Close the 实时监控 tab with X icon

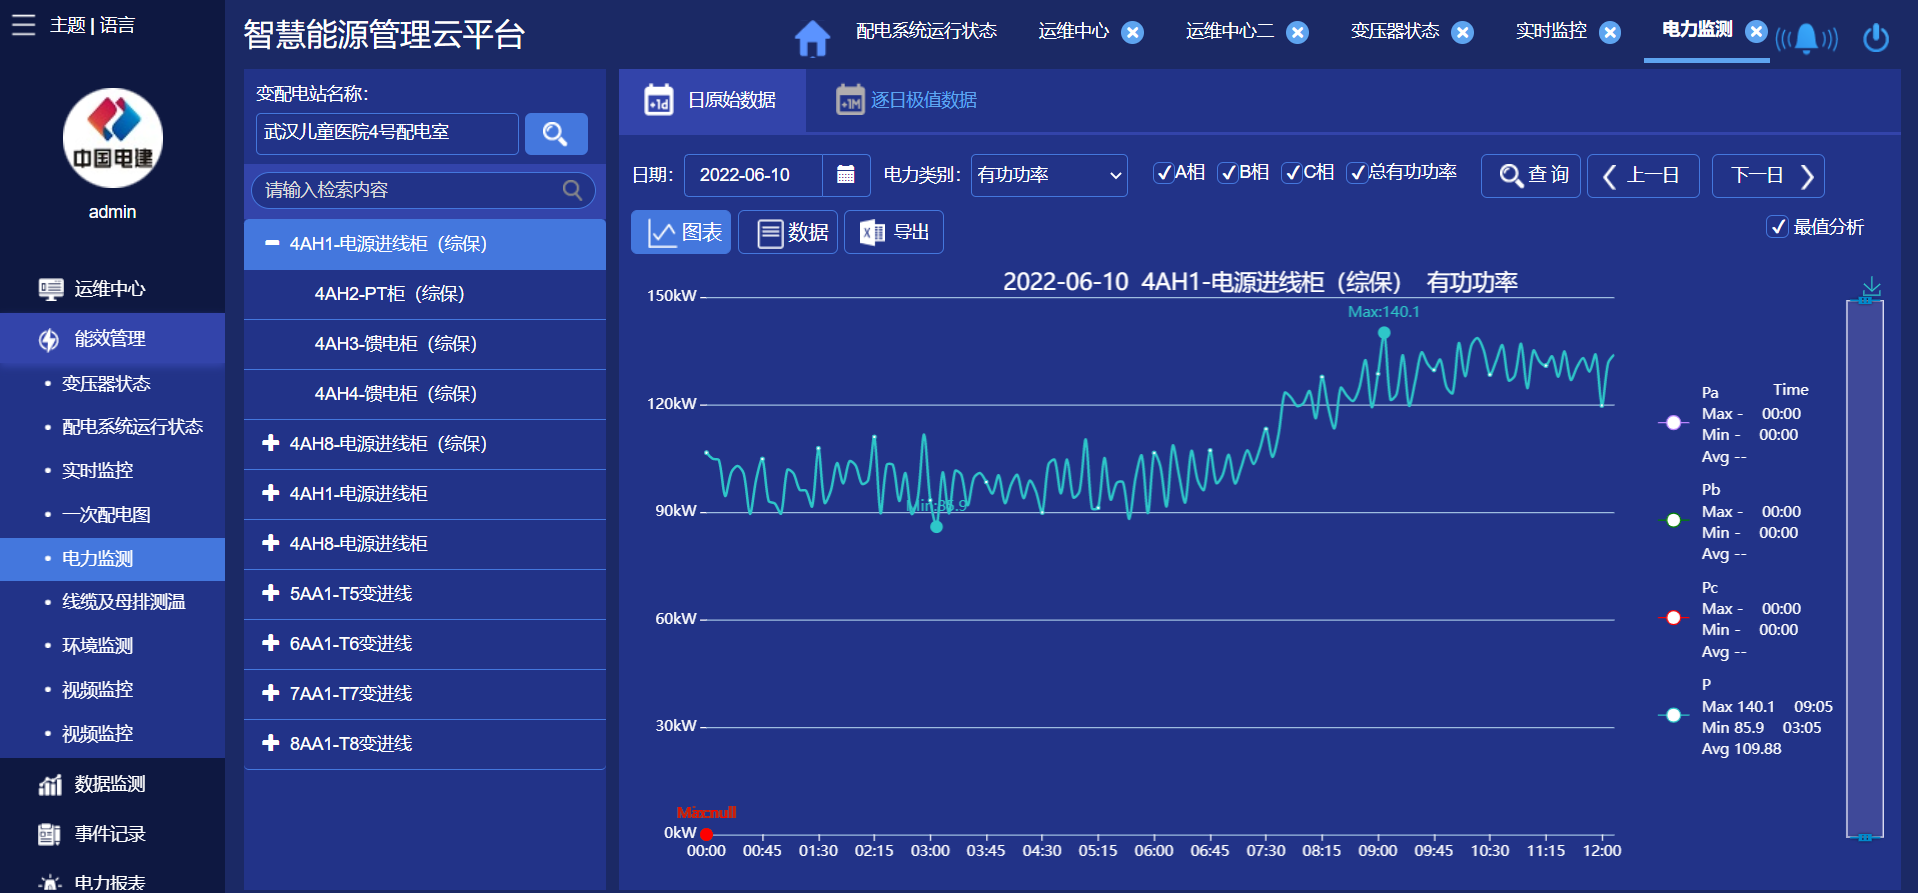click(1610, 33)
